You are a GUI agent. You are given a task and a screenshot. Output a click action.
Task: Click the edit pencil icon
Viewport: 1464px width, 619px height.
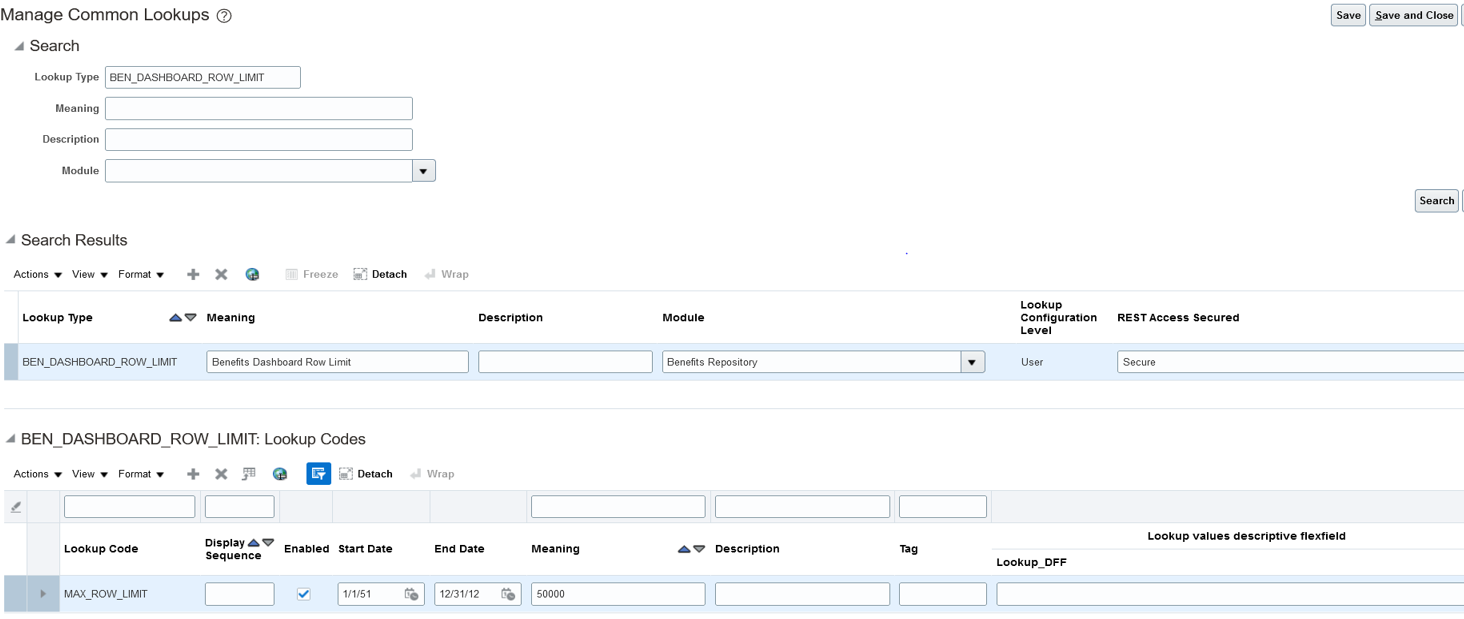point(14,506)
